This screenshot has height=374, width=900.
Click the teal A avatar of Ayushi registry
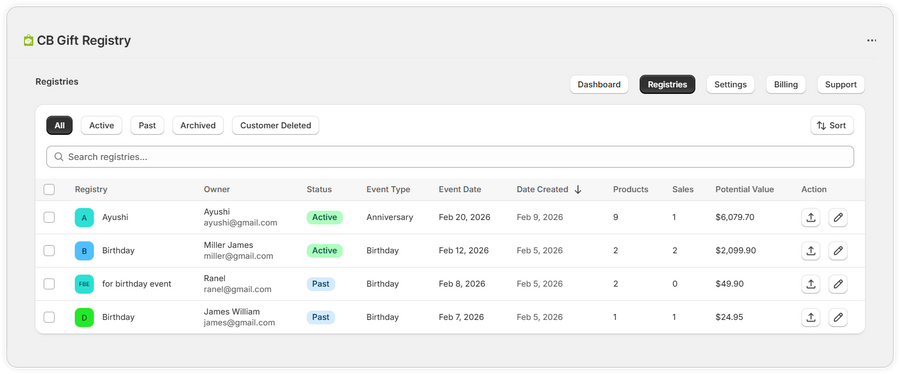84,217
